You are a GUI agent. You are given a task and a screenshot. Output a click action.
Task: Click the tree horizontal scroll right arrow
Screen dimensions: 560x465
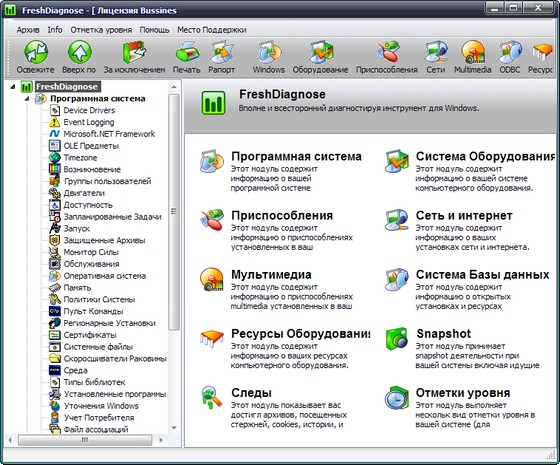tap(161, 440)
